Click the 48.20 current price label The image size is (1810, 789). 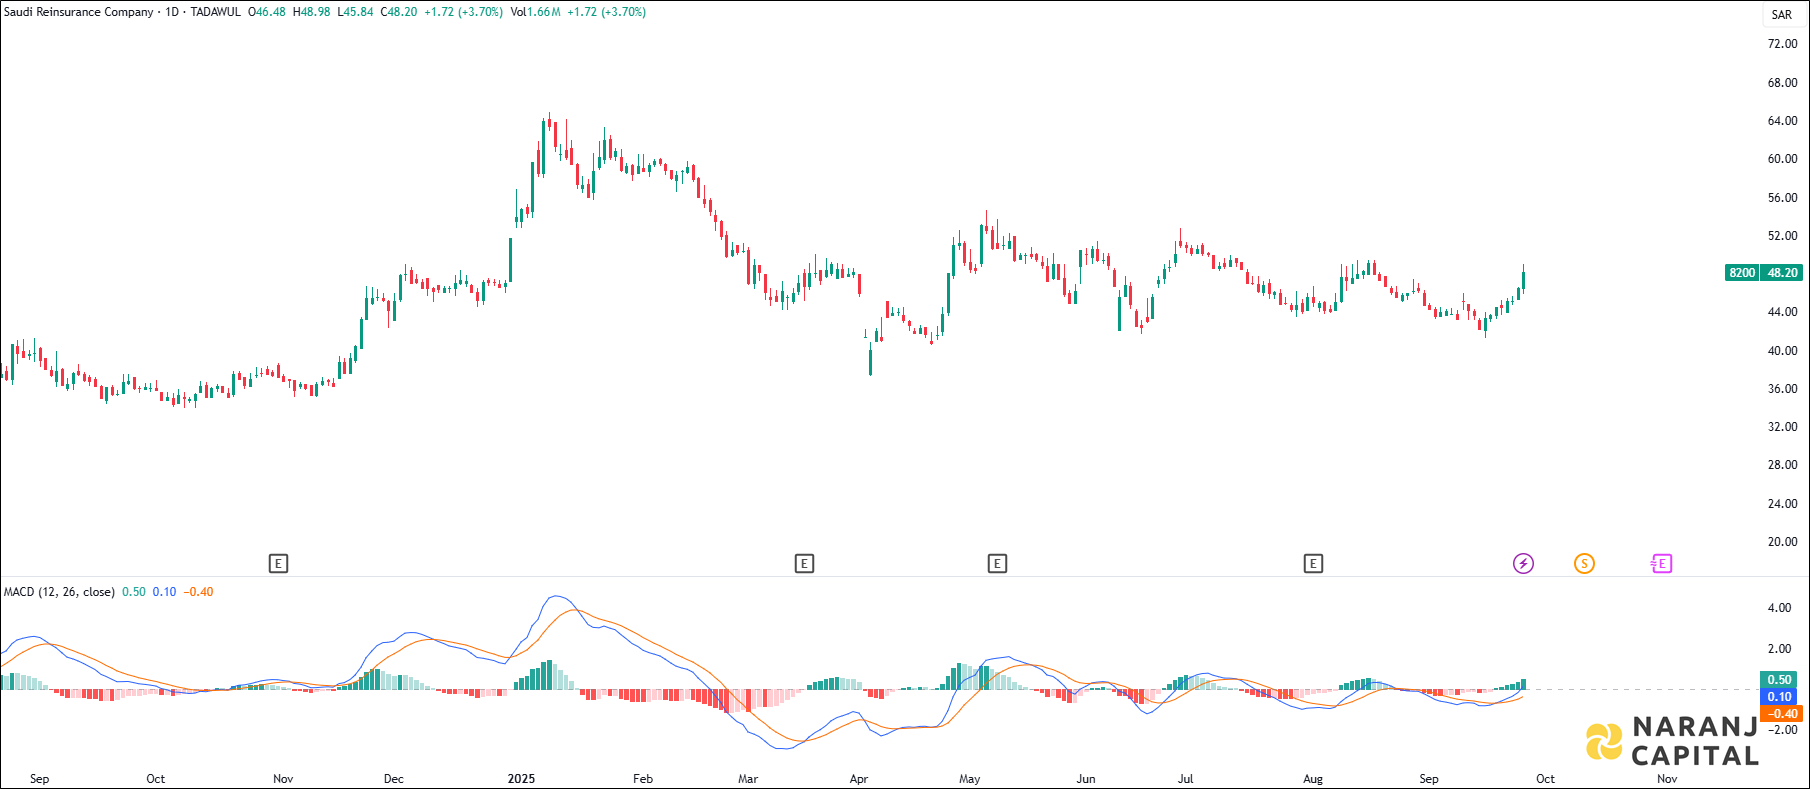point(1782,273)
